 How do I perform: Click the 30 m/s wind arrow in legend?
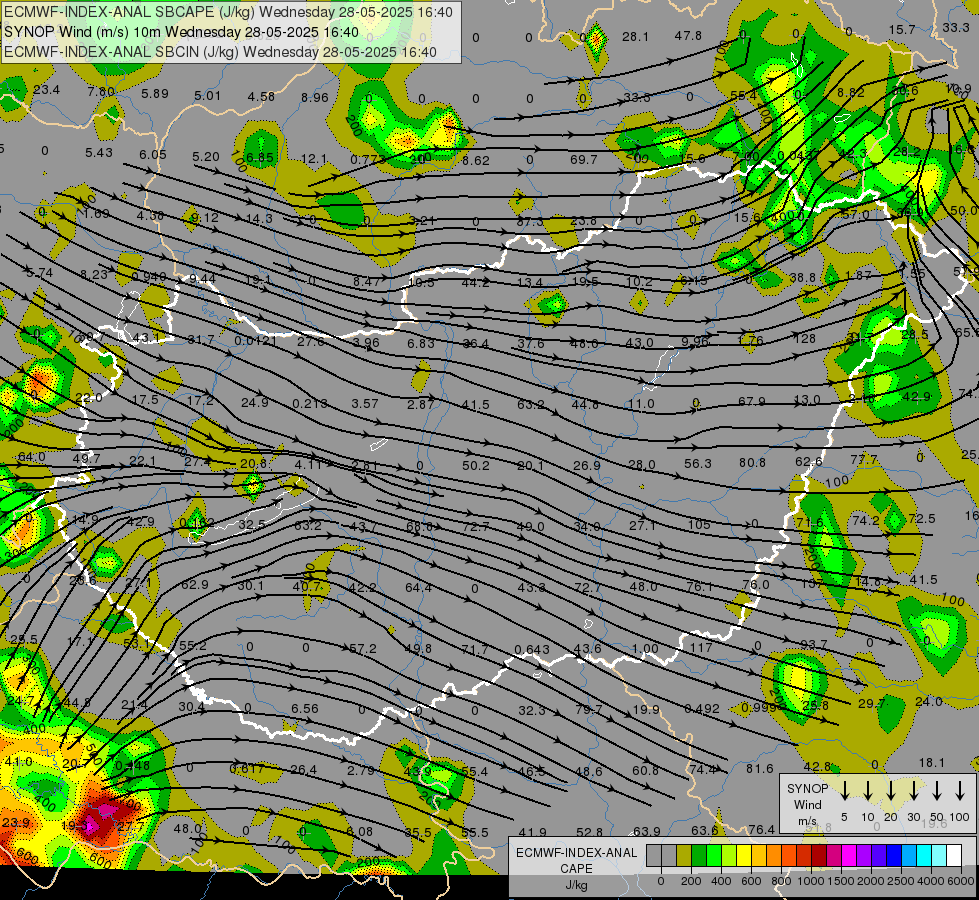[913, 791]
